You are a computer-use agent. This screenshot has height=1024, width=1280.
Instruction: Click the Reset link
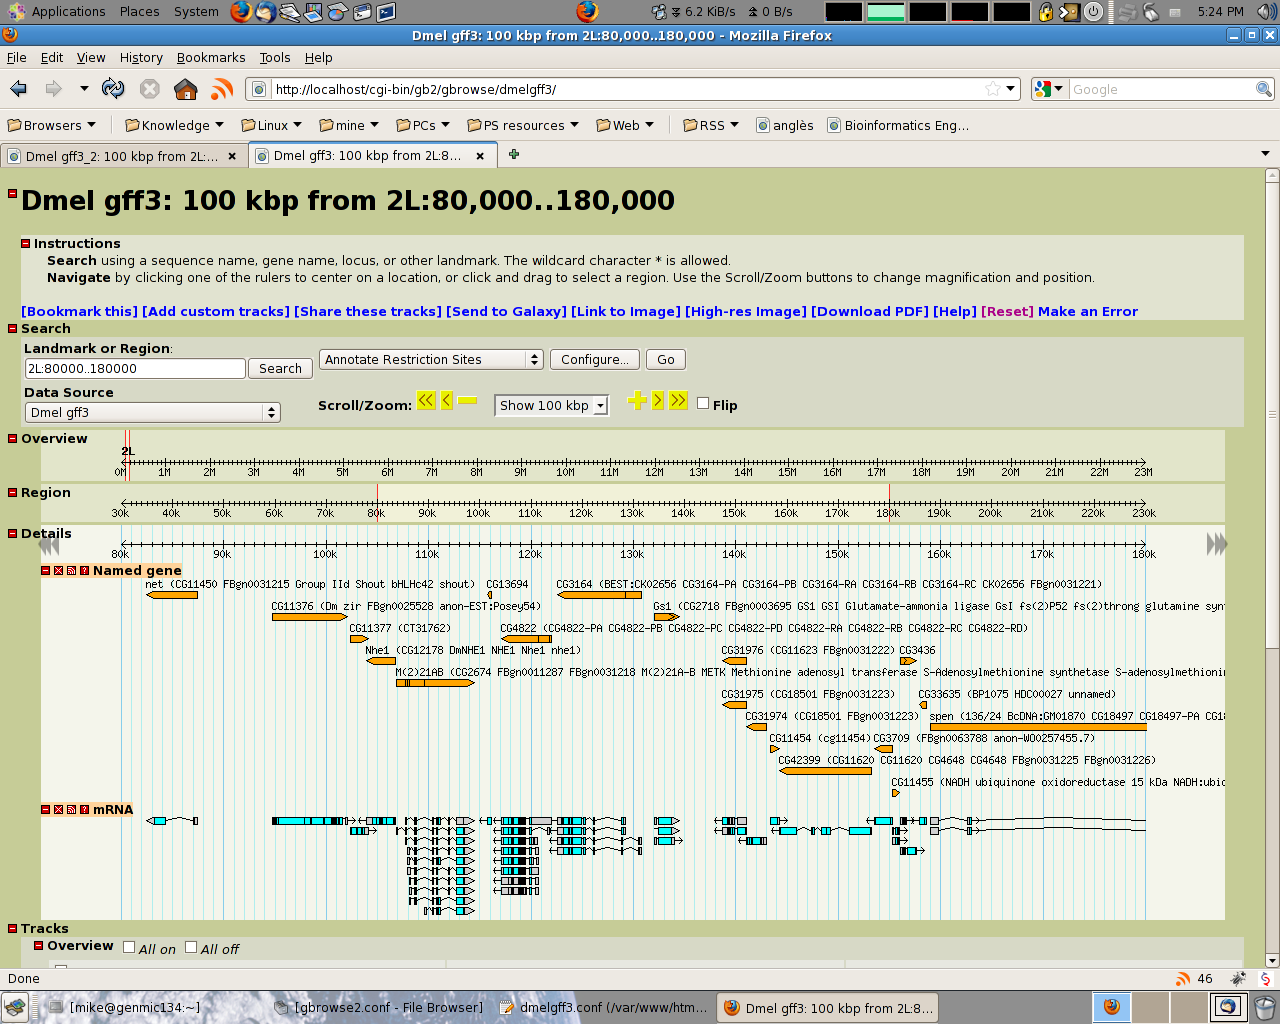coord(1007,311)
